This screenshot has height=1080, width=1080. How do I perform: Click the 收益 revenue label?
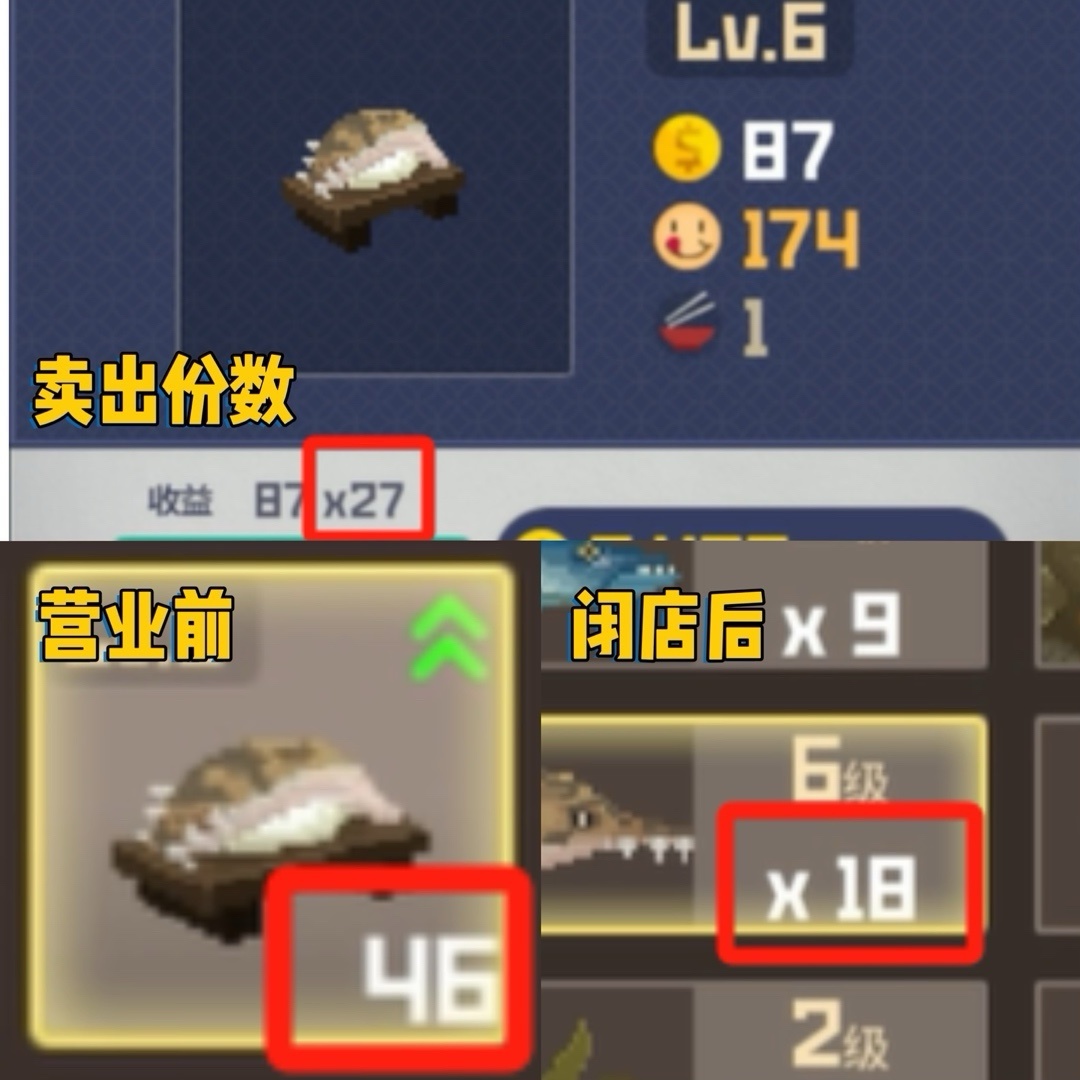click(x=180, y=500)
